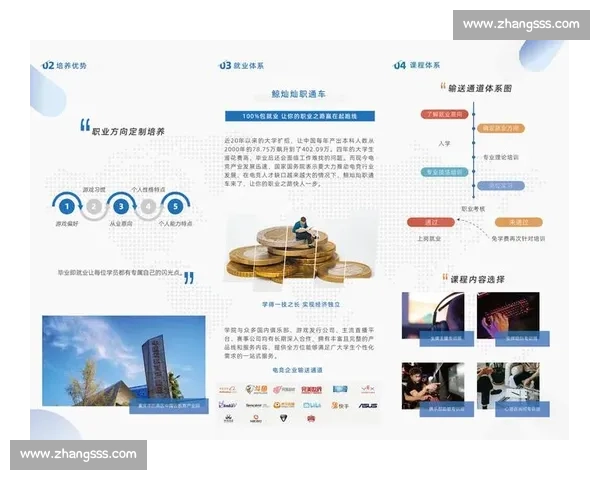Click the orange 未通过 result tag
This screenshot has height=480, width=600.
(x=518, y=222)
